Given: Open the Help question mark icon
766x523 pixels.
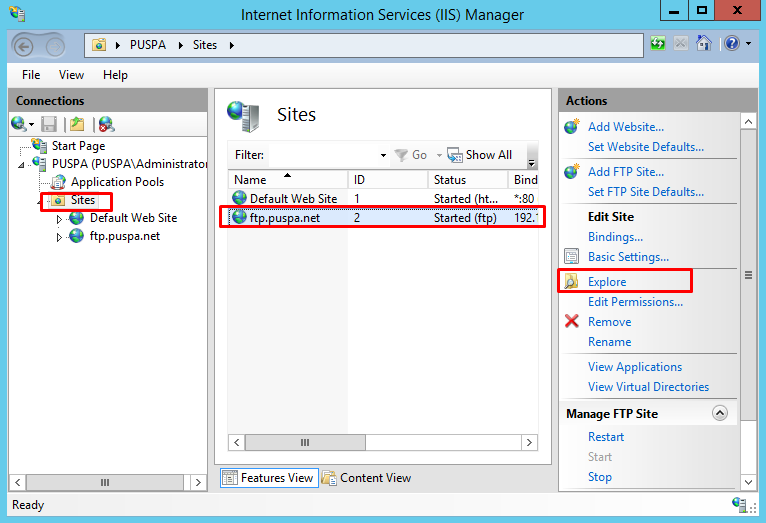Looking at the screenshot, I should point(732,43).
